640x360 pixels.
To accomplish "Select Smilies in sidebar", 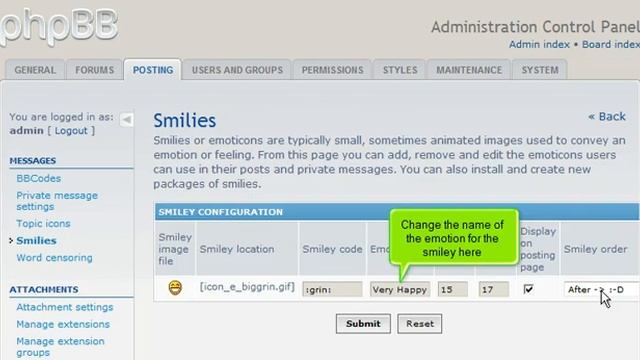I will (36, 241).
